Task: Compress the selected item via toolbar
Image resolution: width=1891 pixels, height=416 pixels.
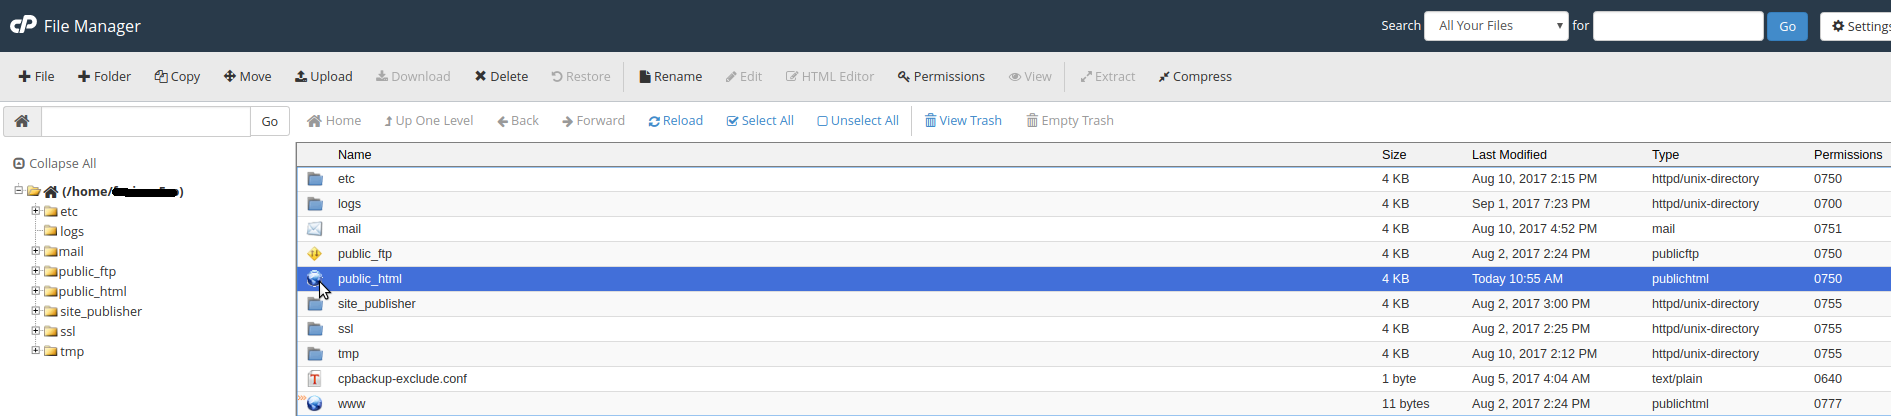Action: 1195,76
